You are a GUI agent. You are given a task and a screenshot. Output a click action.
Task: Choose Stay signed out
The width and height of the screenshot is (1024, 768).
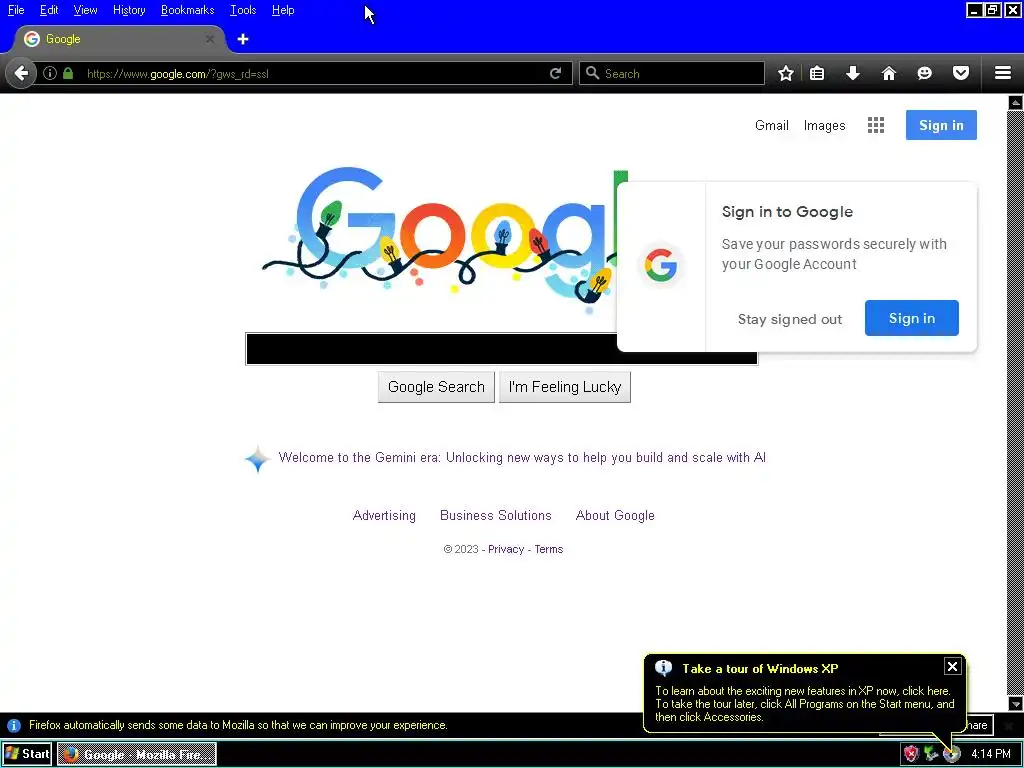pyautogui.click(x=790, y=319)
